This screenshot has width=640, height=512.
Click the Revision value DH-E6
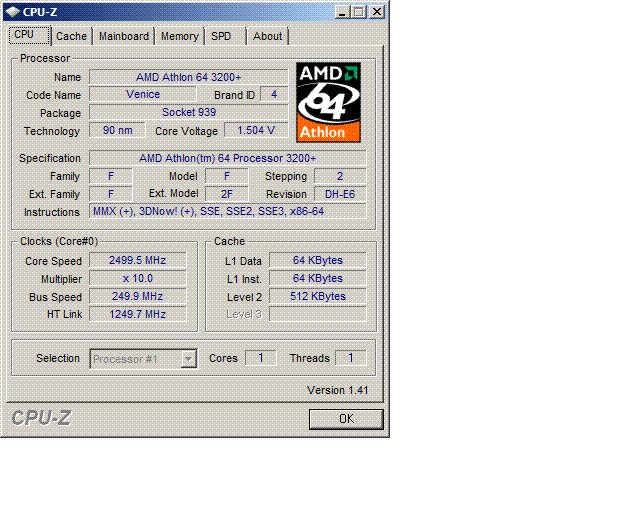coord(340,194)
